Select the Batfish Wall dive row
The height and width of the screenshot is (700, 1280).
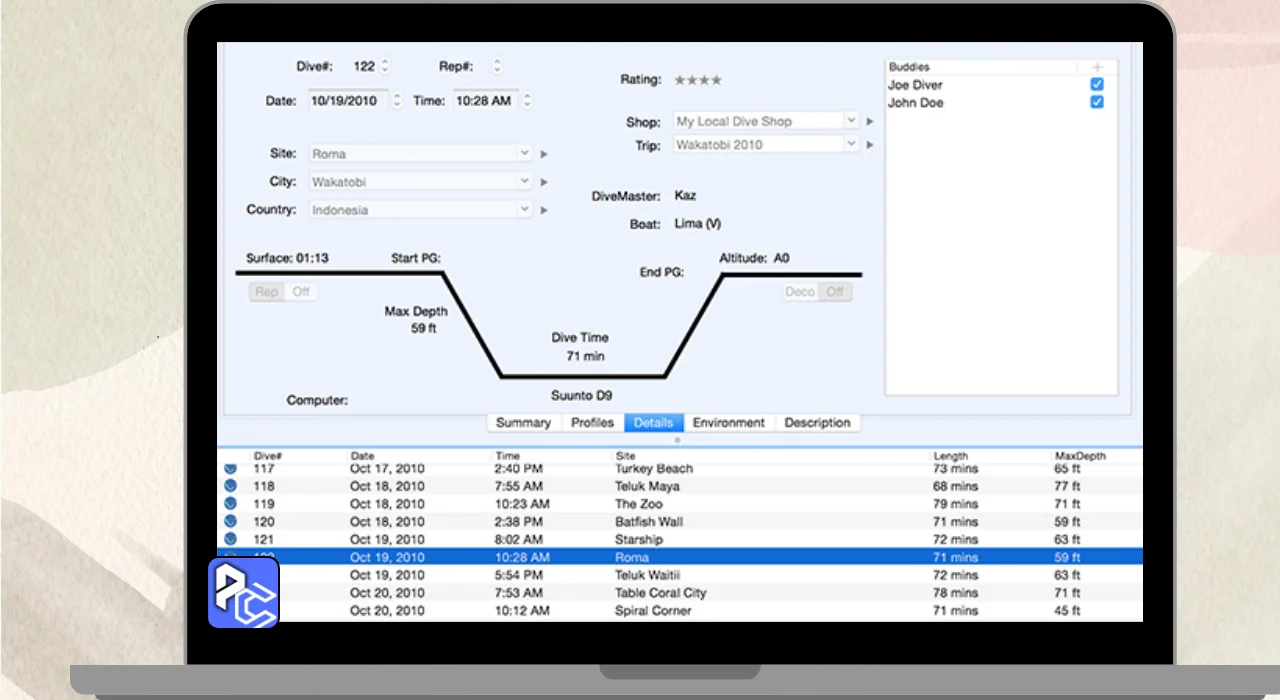649,522
